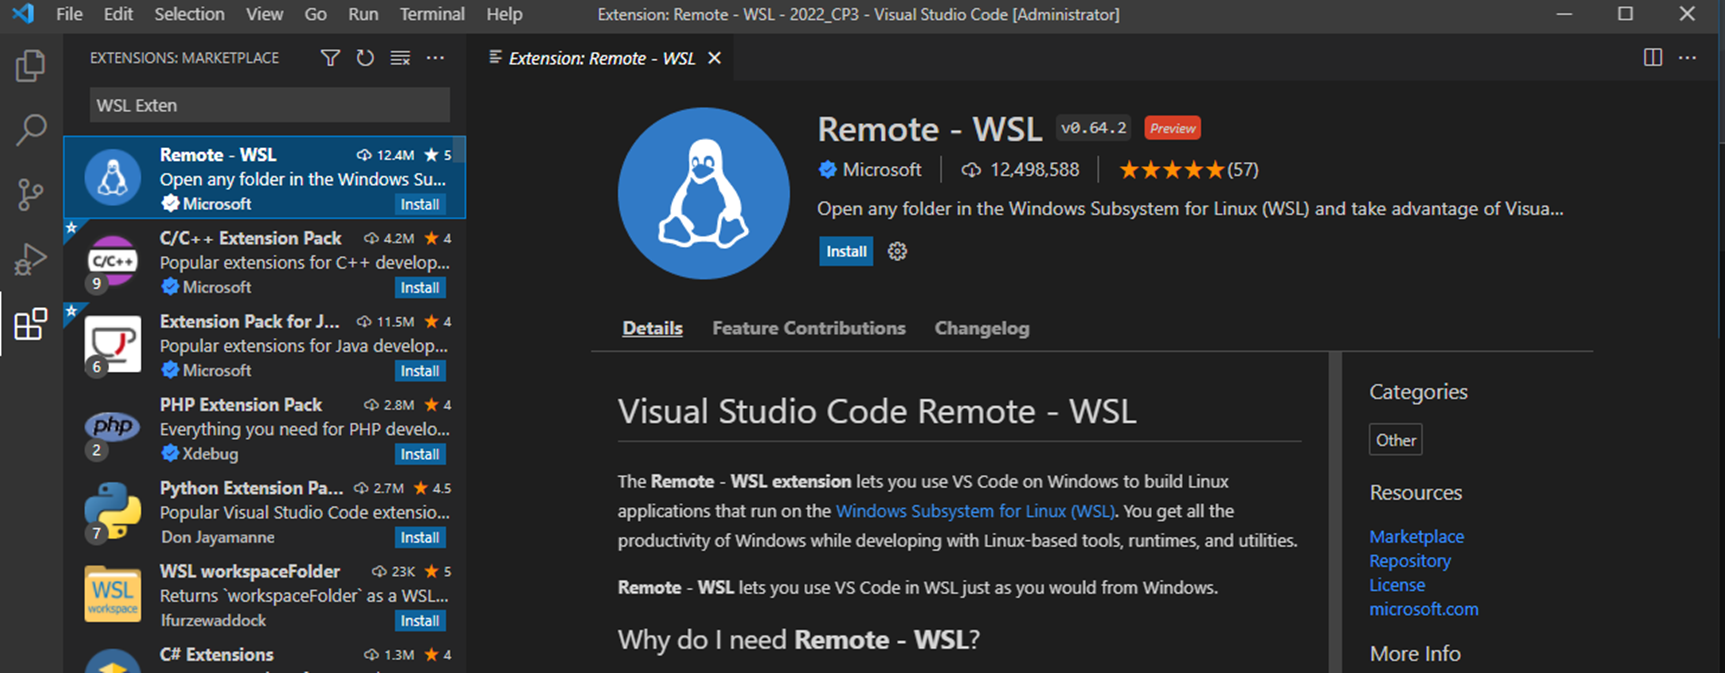
Task: Click the large Remote - WSL penguin logo
Action: [703, 193]
